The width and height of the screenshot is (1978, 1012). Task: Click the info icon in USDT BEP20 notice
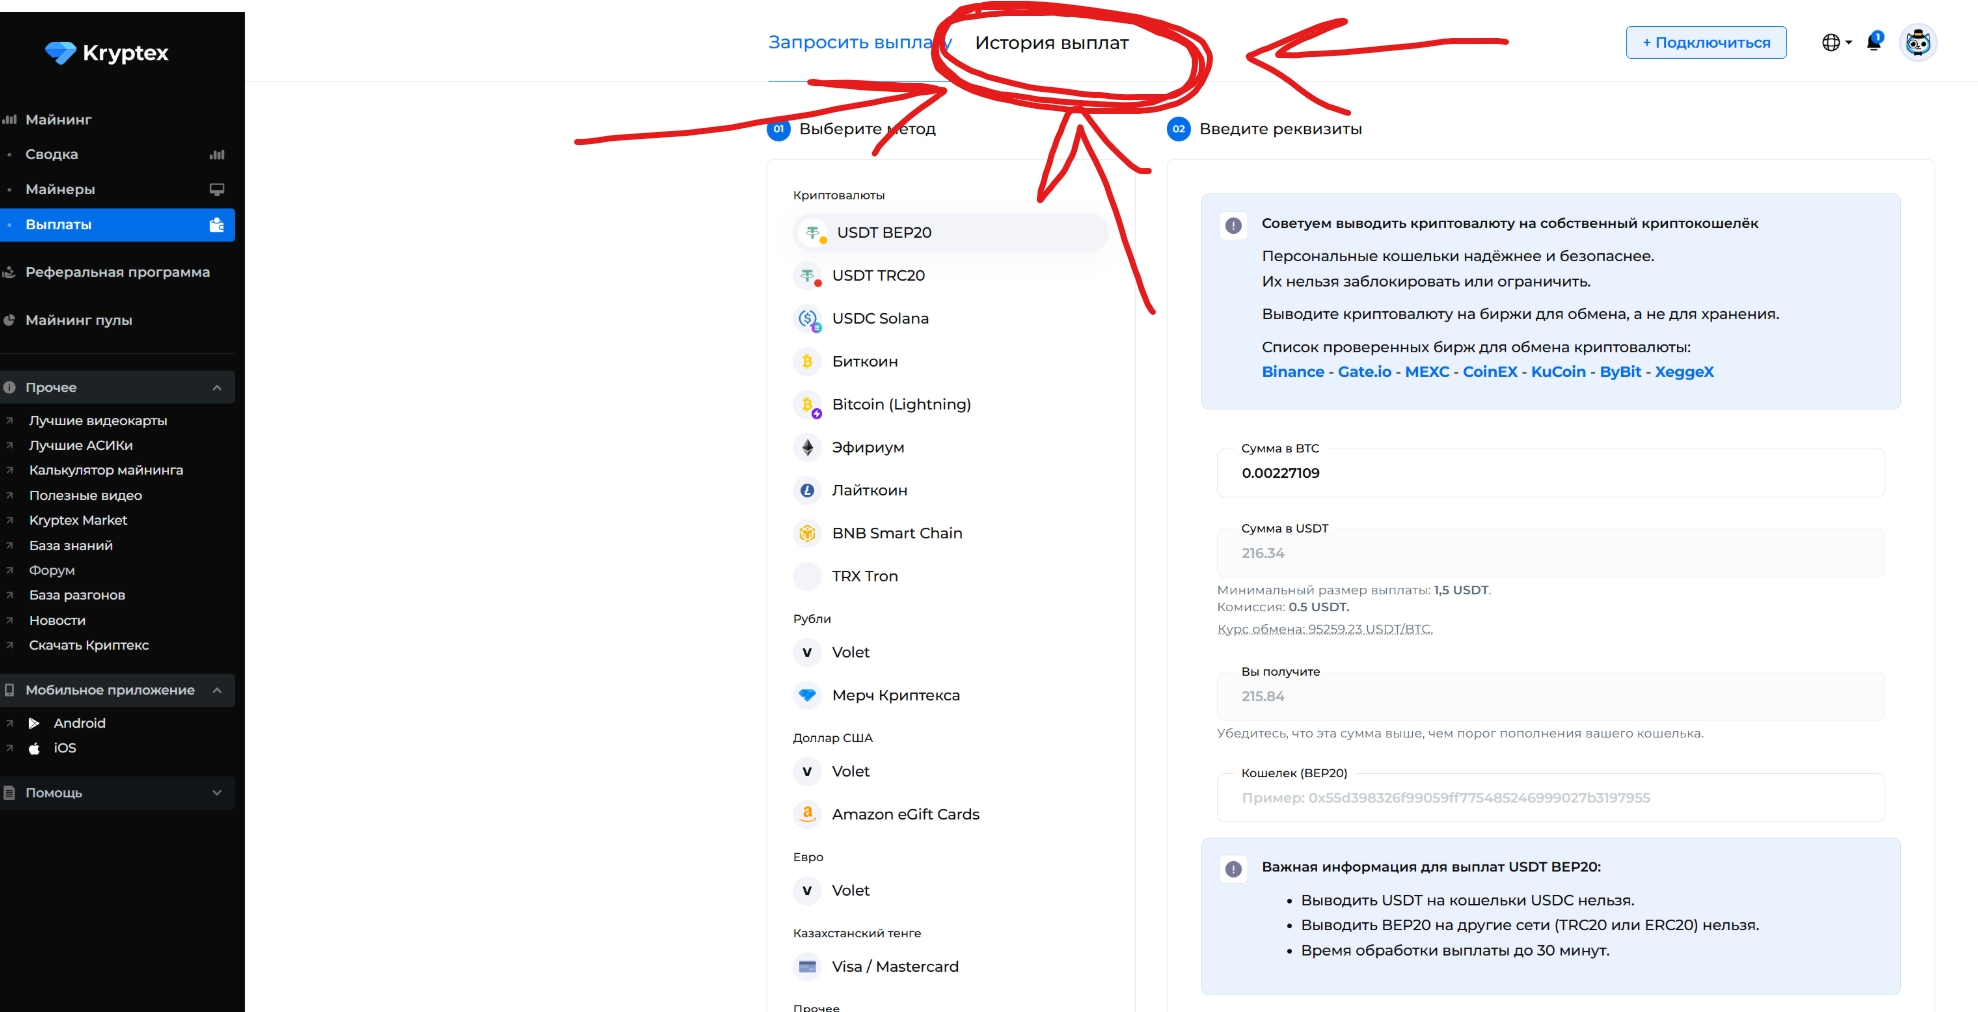[1233, 869]
